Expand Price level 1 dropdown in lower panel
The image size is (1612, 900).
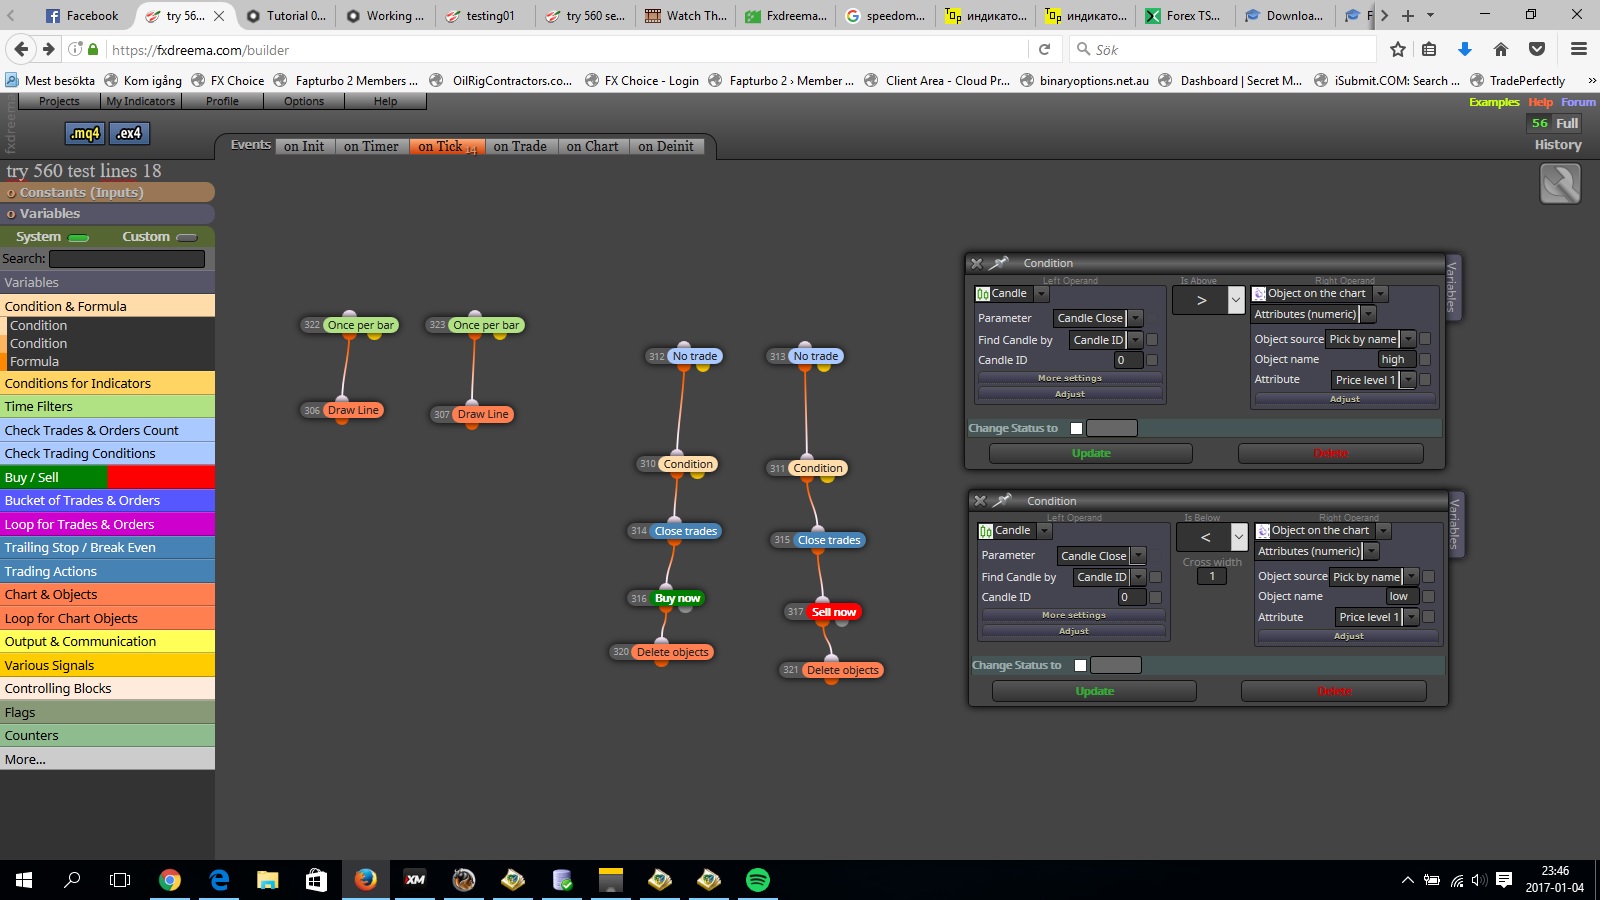(1411, 617)
